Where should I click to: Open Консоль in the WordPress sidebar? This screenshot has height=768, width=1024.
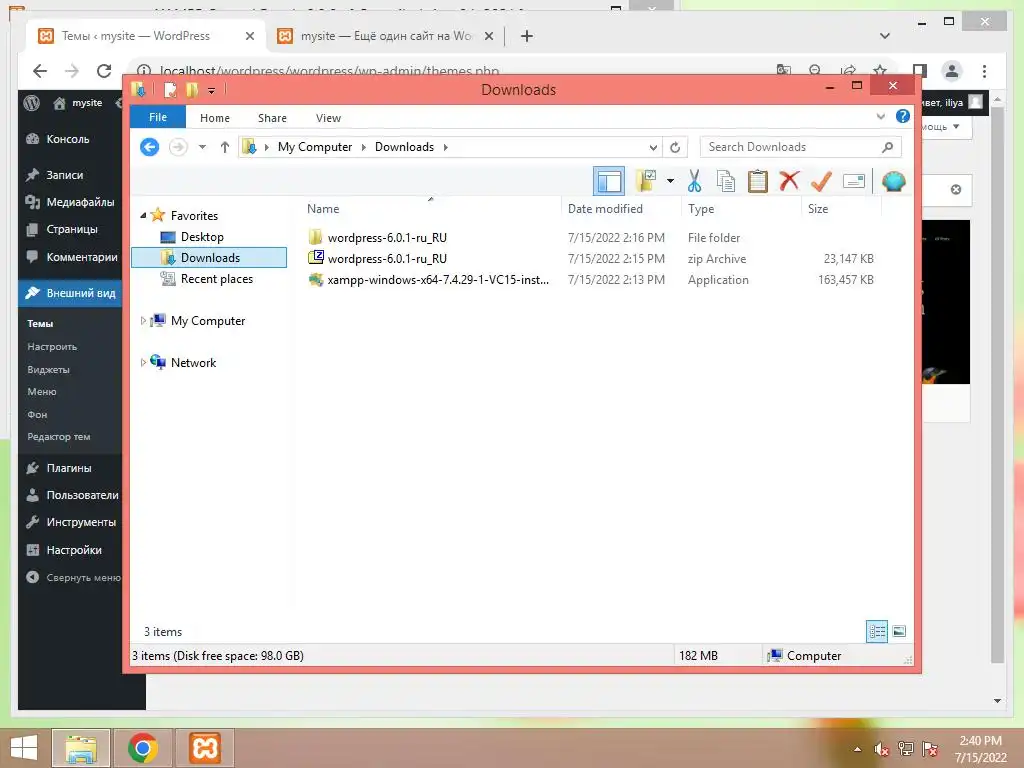pyautogui.click(x=70, y=139)
